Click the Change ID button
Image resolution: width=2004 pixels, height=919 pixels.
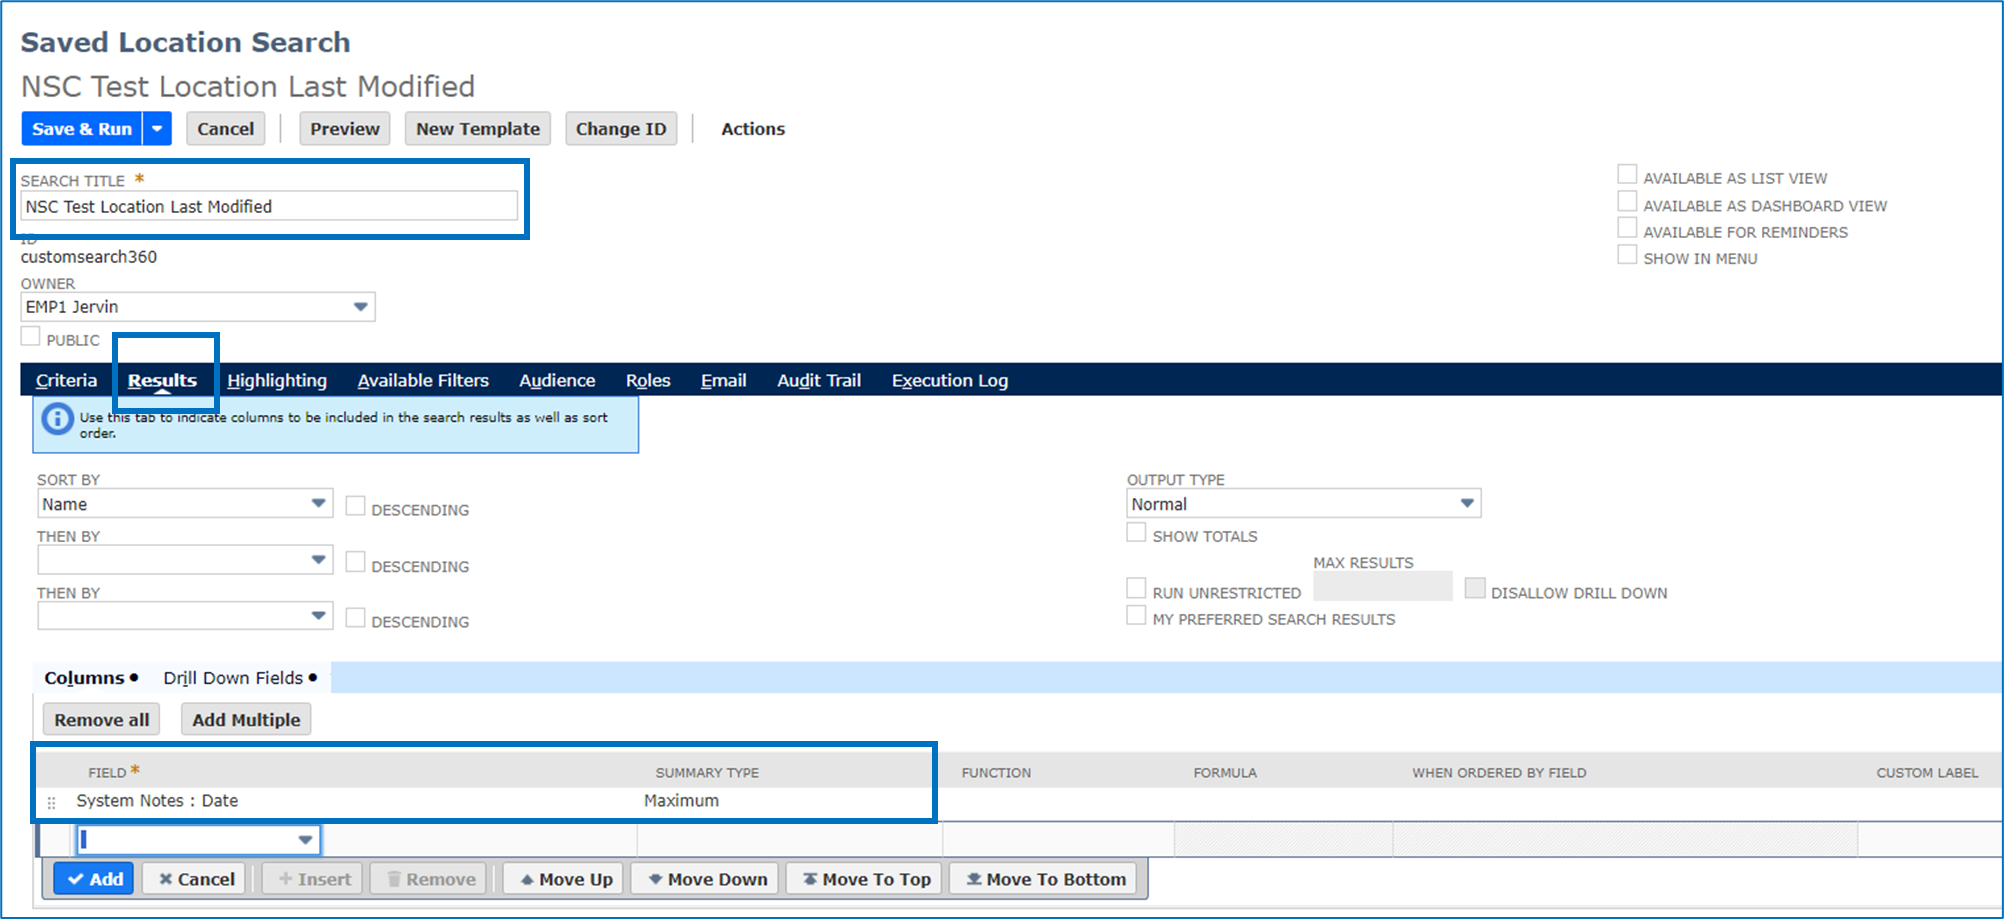(x=621, y=129)
